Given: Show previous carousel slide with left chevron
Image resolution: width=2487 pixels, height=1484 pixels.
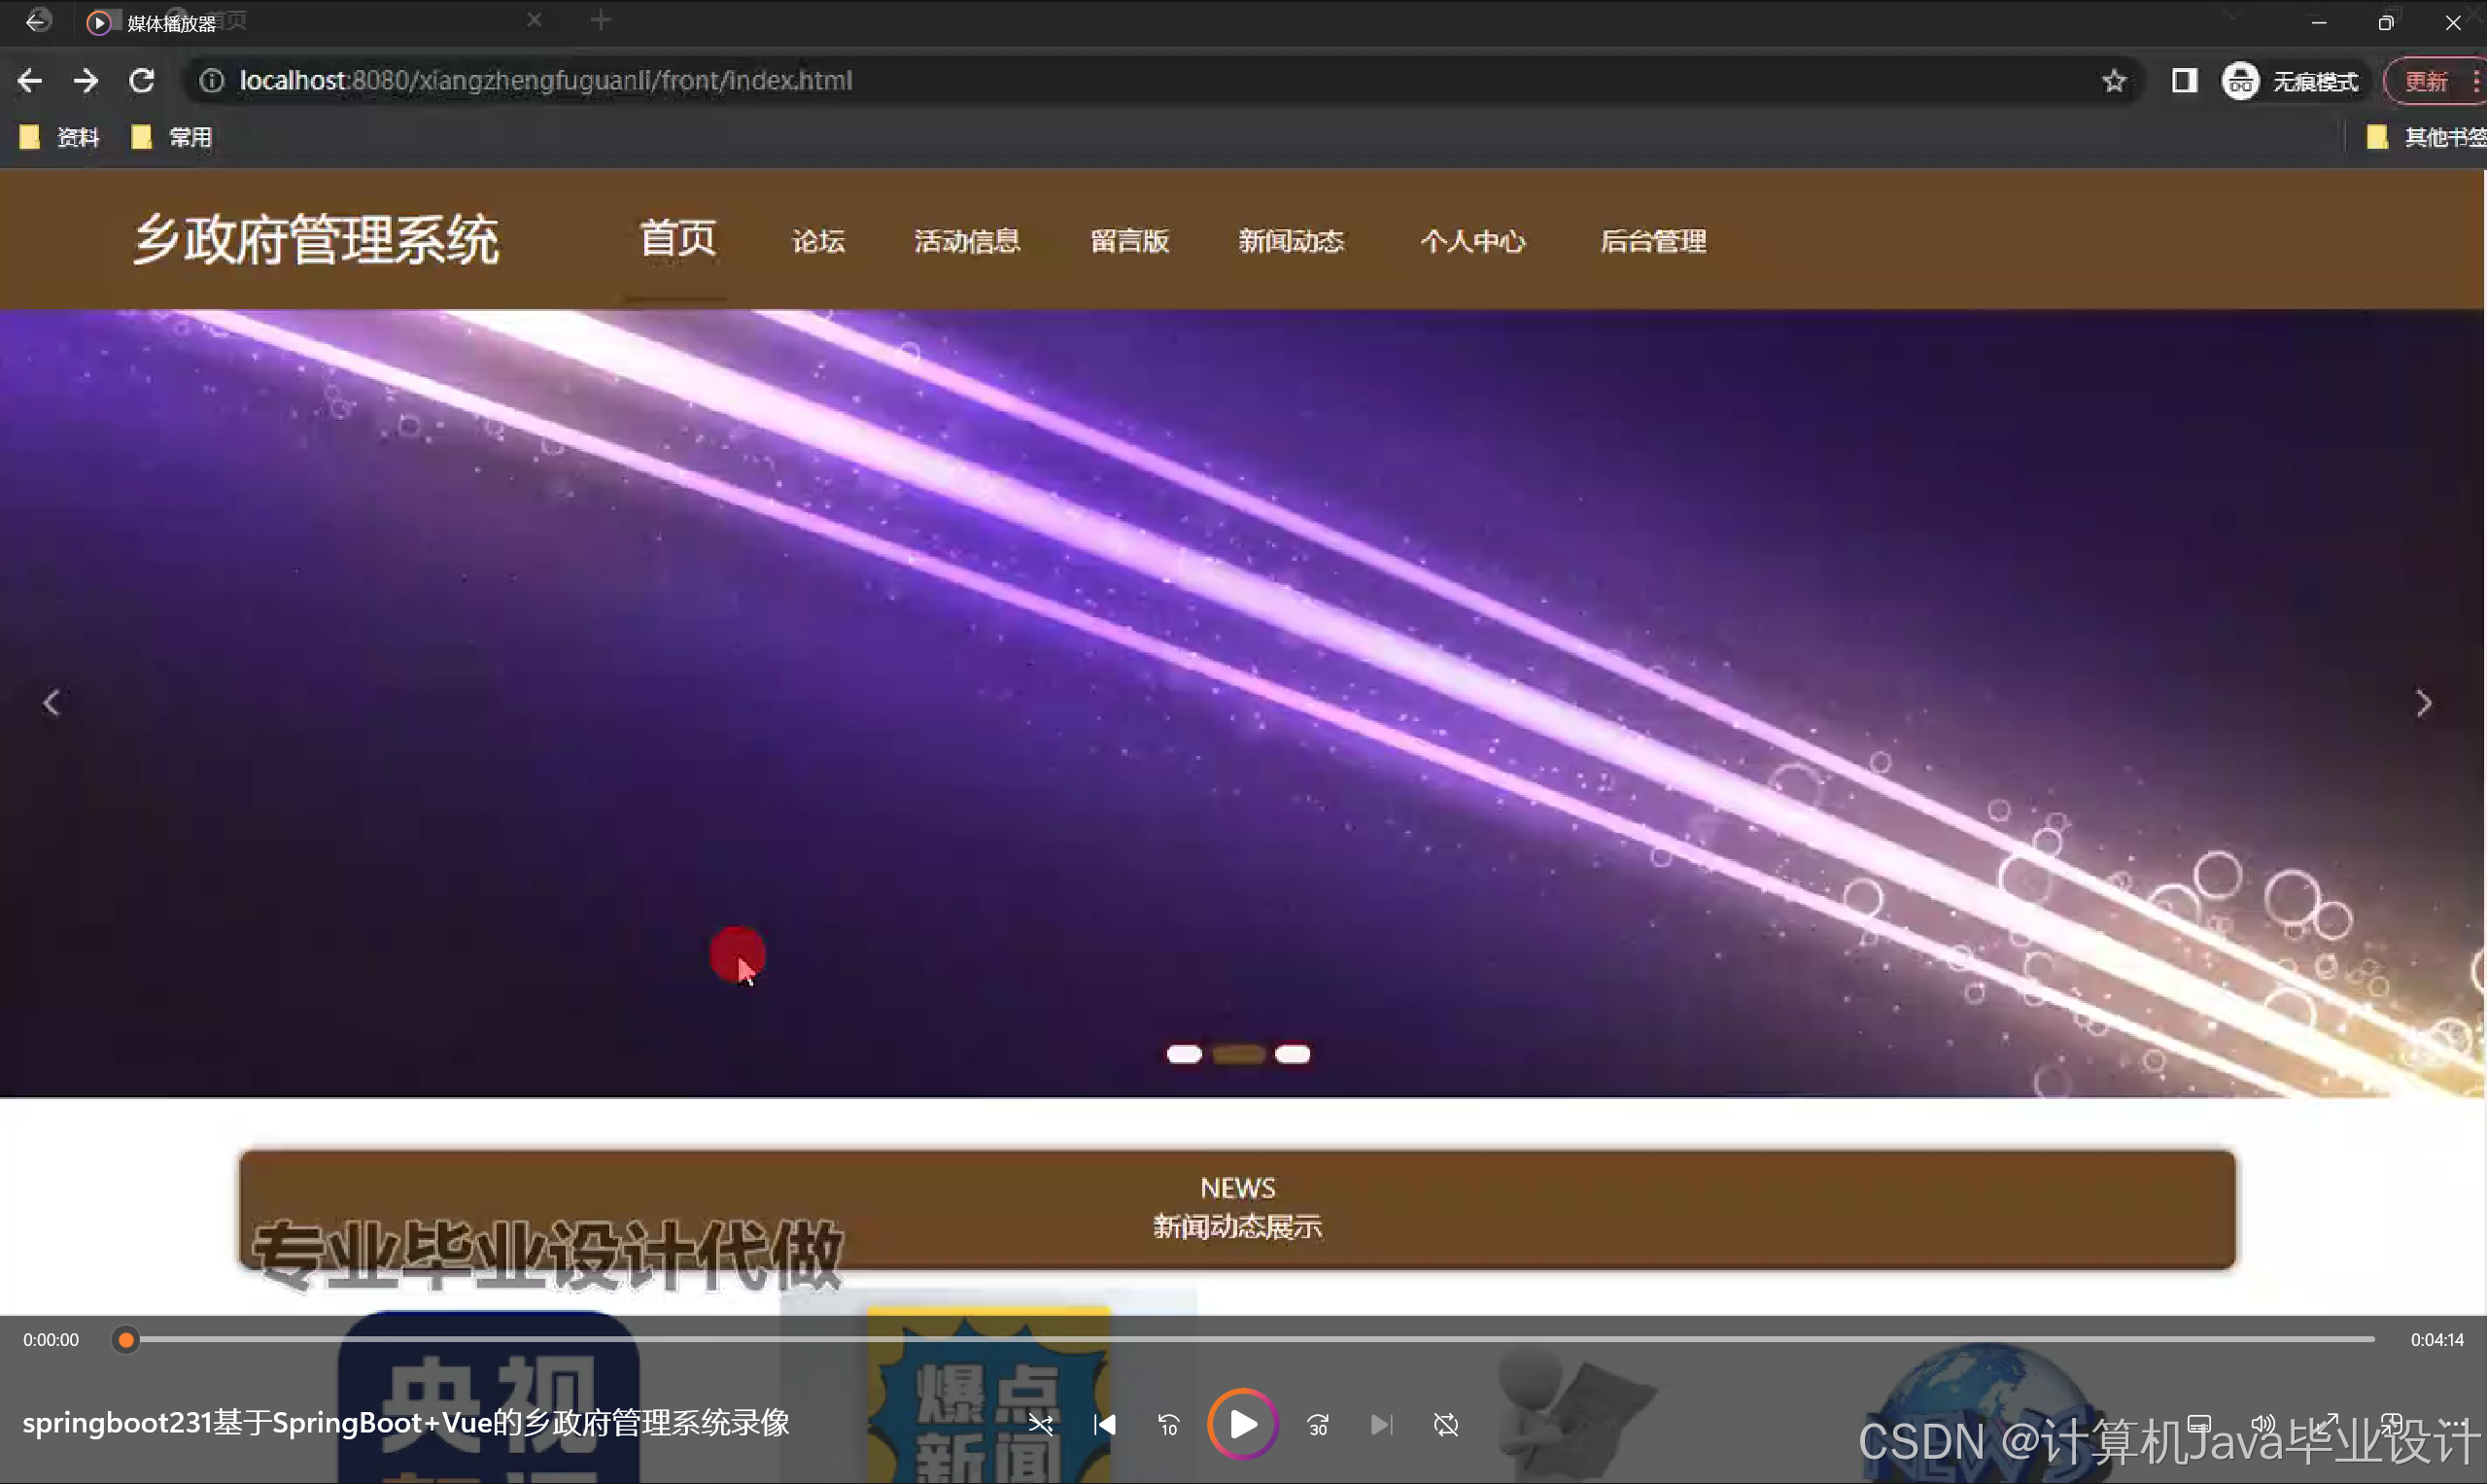Looking at the screenshot, I should 52,703.
